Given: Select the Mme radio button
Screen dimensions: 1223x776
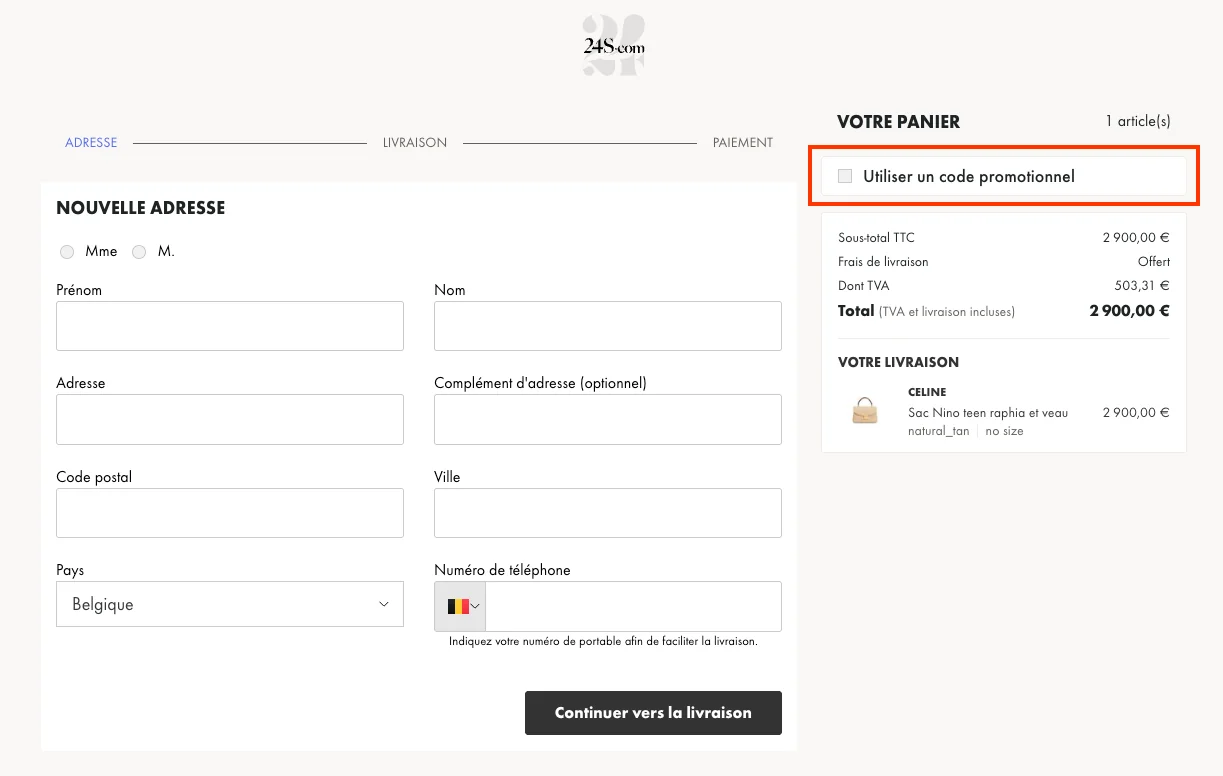Looking at the screenshot, I should pos(67,252).
